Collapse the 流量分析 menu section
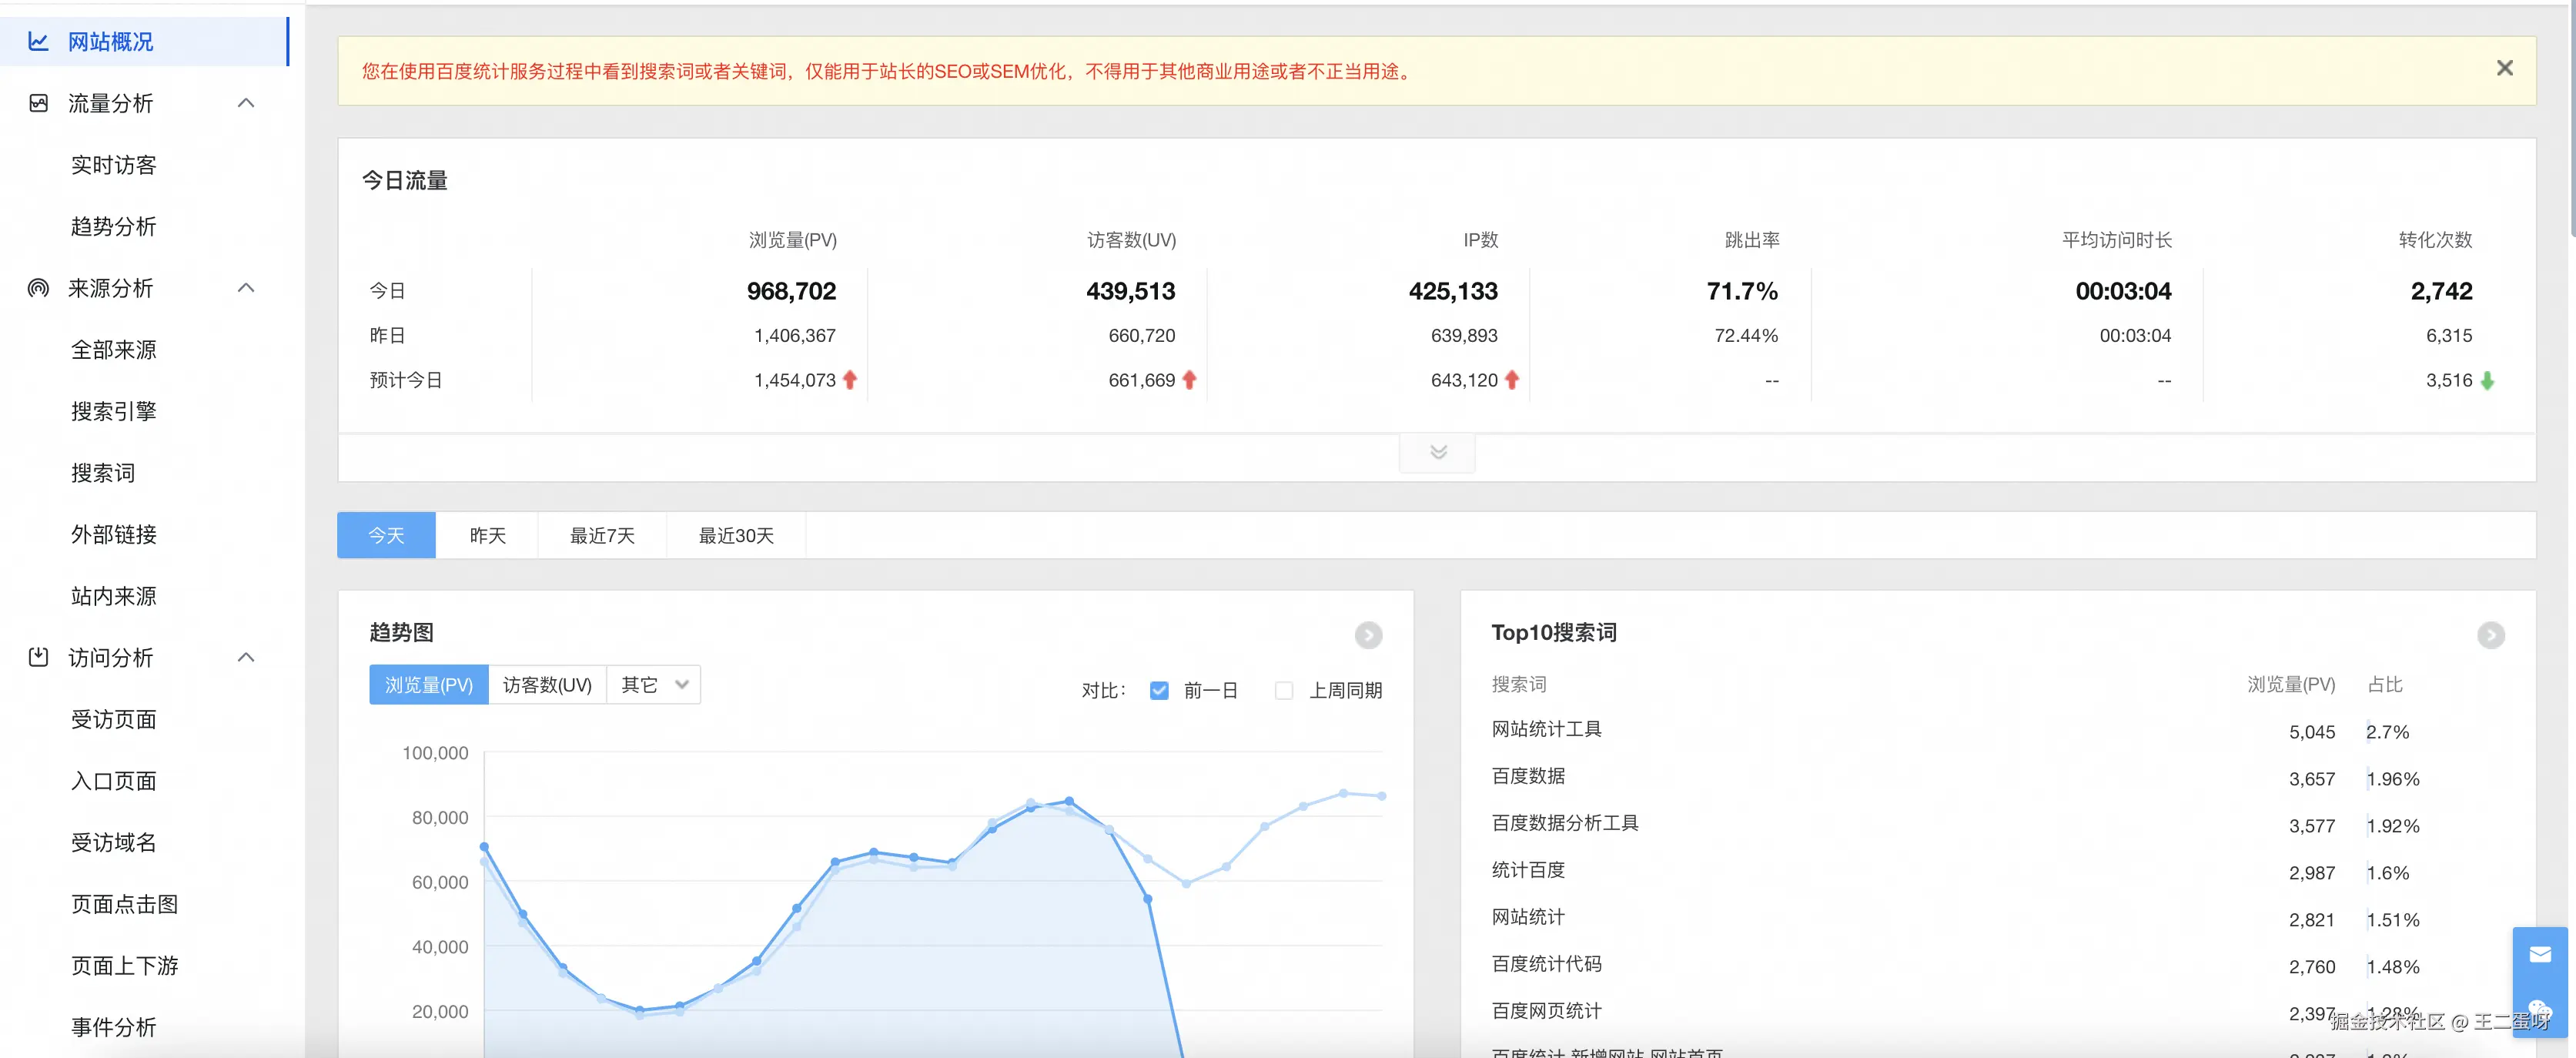This screenshot has width=2576, height=1058. pyautogui.click(x=246, y=103)
